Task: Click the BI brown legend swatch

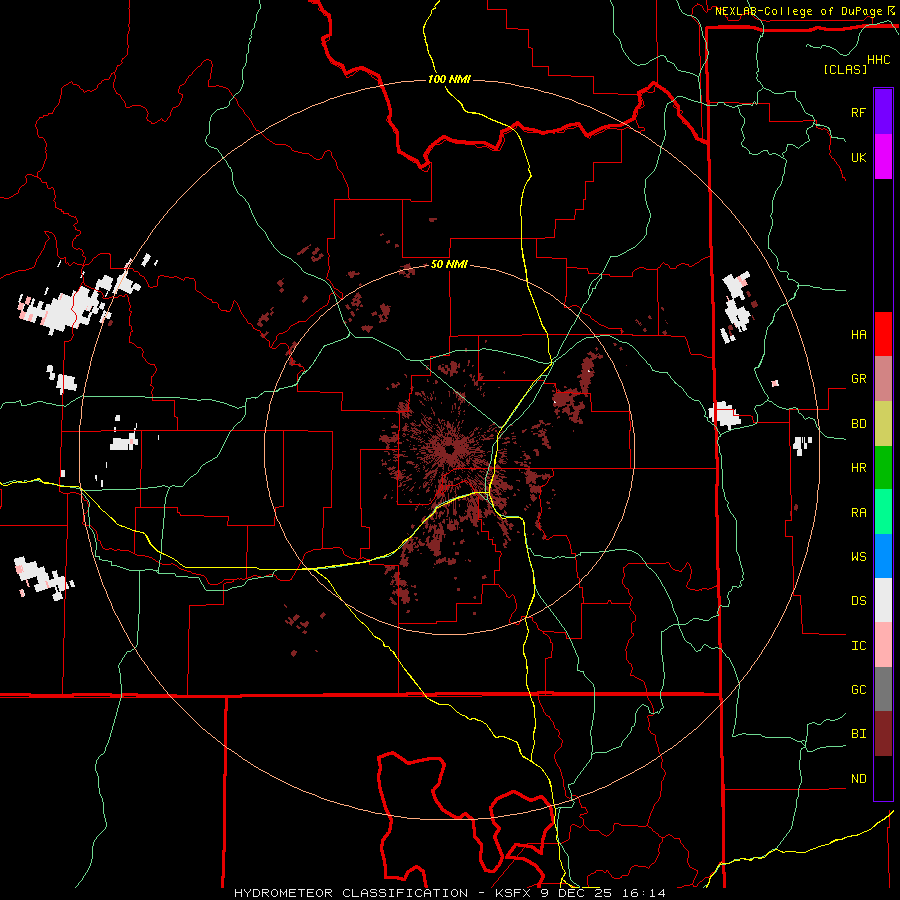Action: (x=883, y=734)
